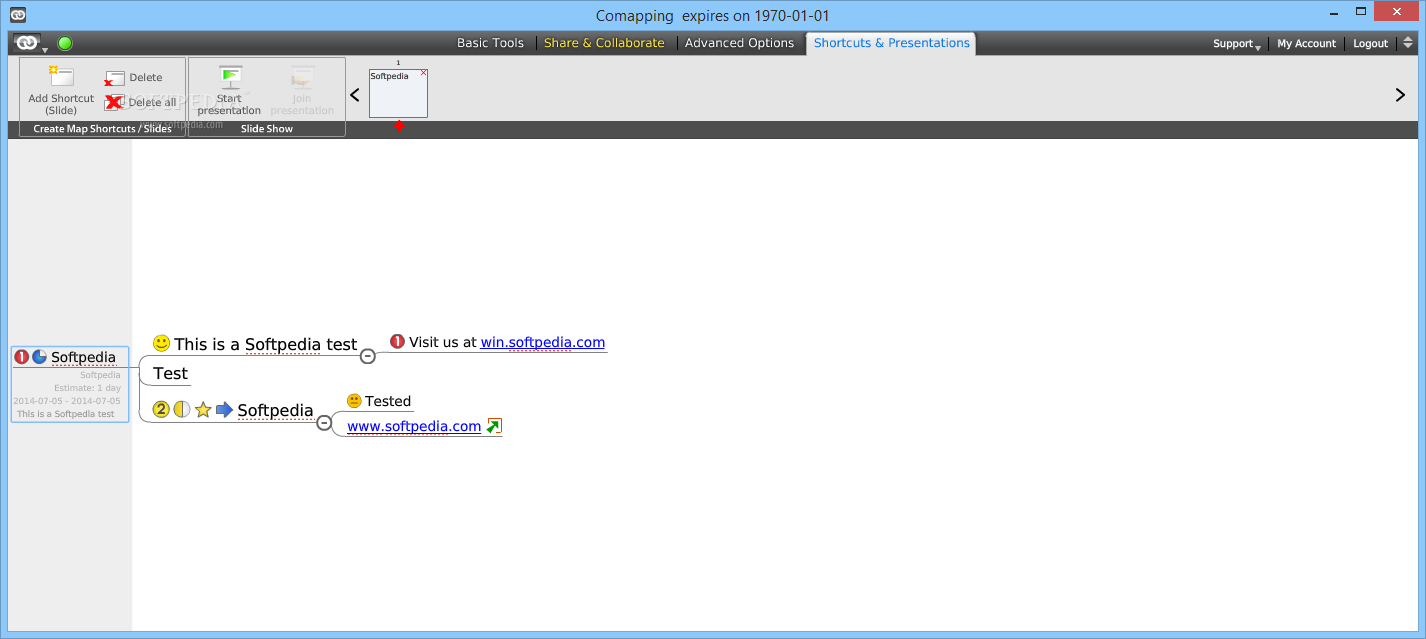Click the smiley face icon on Softpedia test node
This screenshot has height=639, width=1426.
pos(162,343)
